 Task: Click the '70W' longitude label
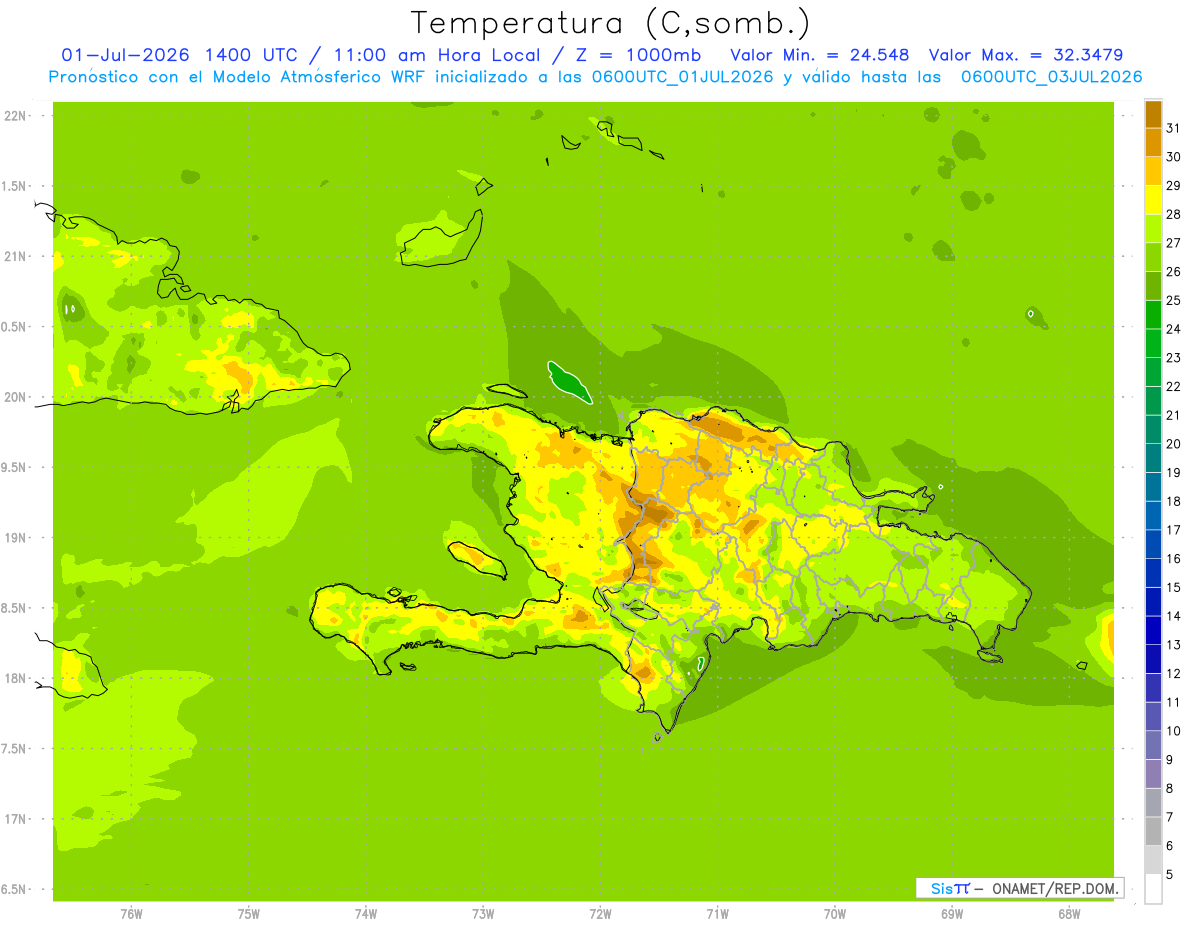(x=835, y=914)
